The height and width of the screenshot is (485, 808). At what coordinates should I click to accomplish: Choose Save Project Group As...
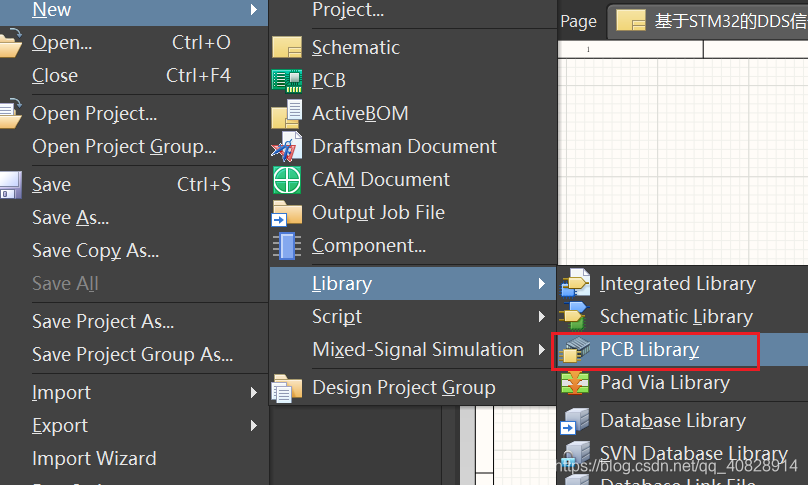pyautogui.click(x=134, y=355)
